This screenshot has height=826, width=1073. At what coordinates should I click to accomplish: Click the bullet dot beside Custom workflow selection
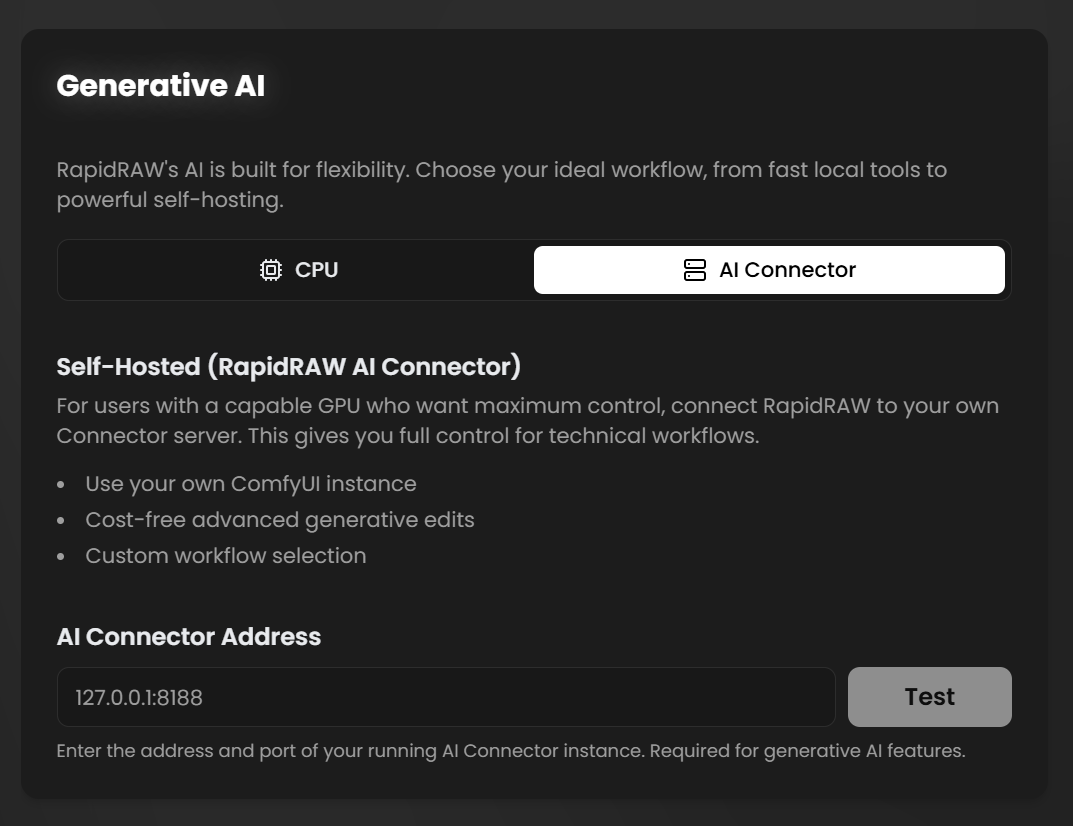(61, 556)
